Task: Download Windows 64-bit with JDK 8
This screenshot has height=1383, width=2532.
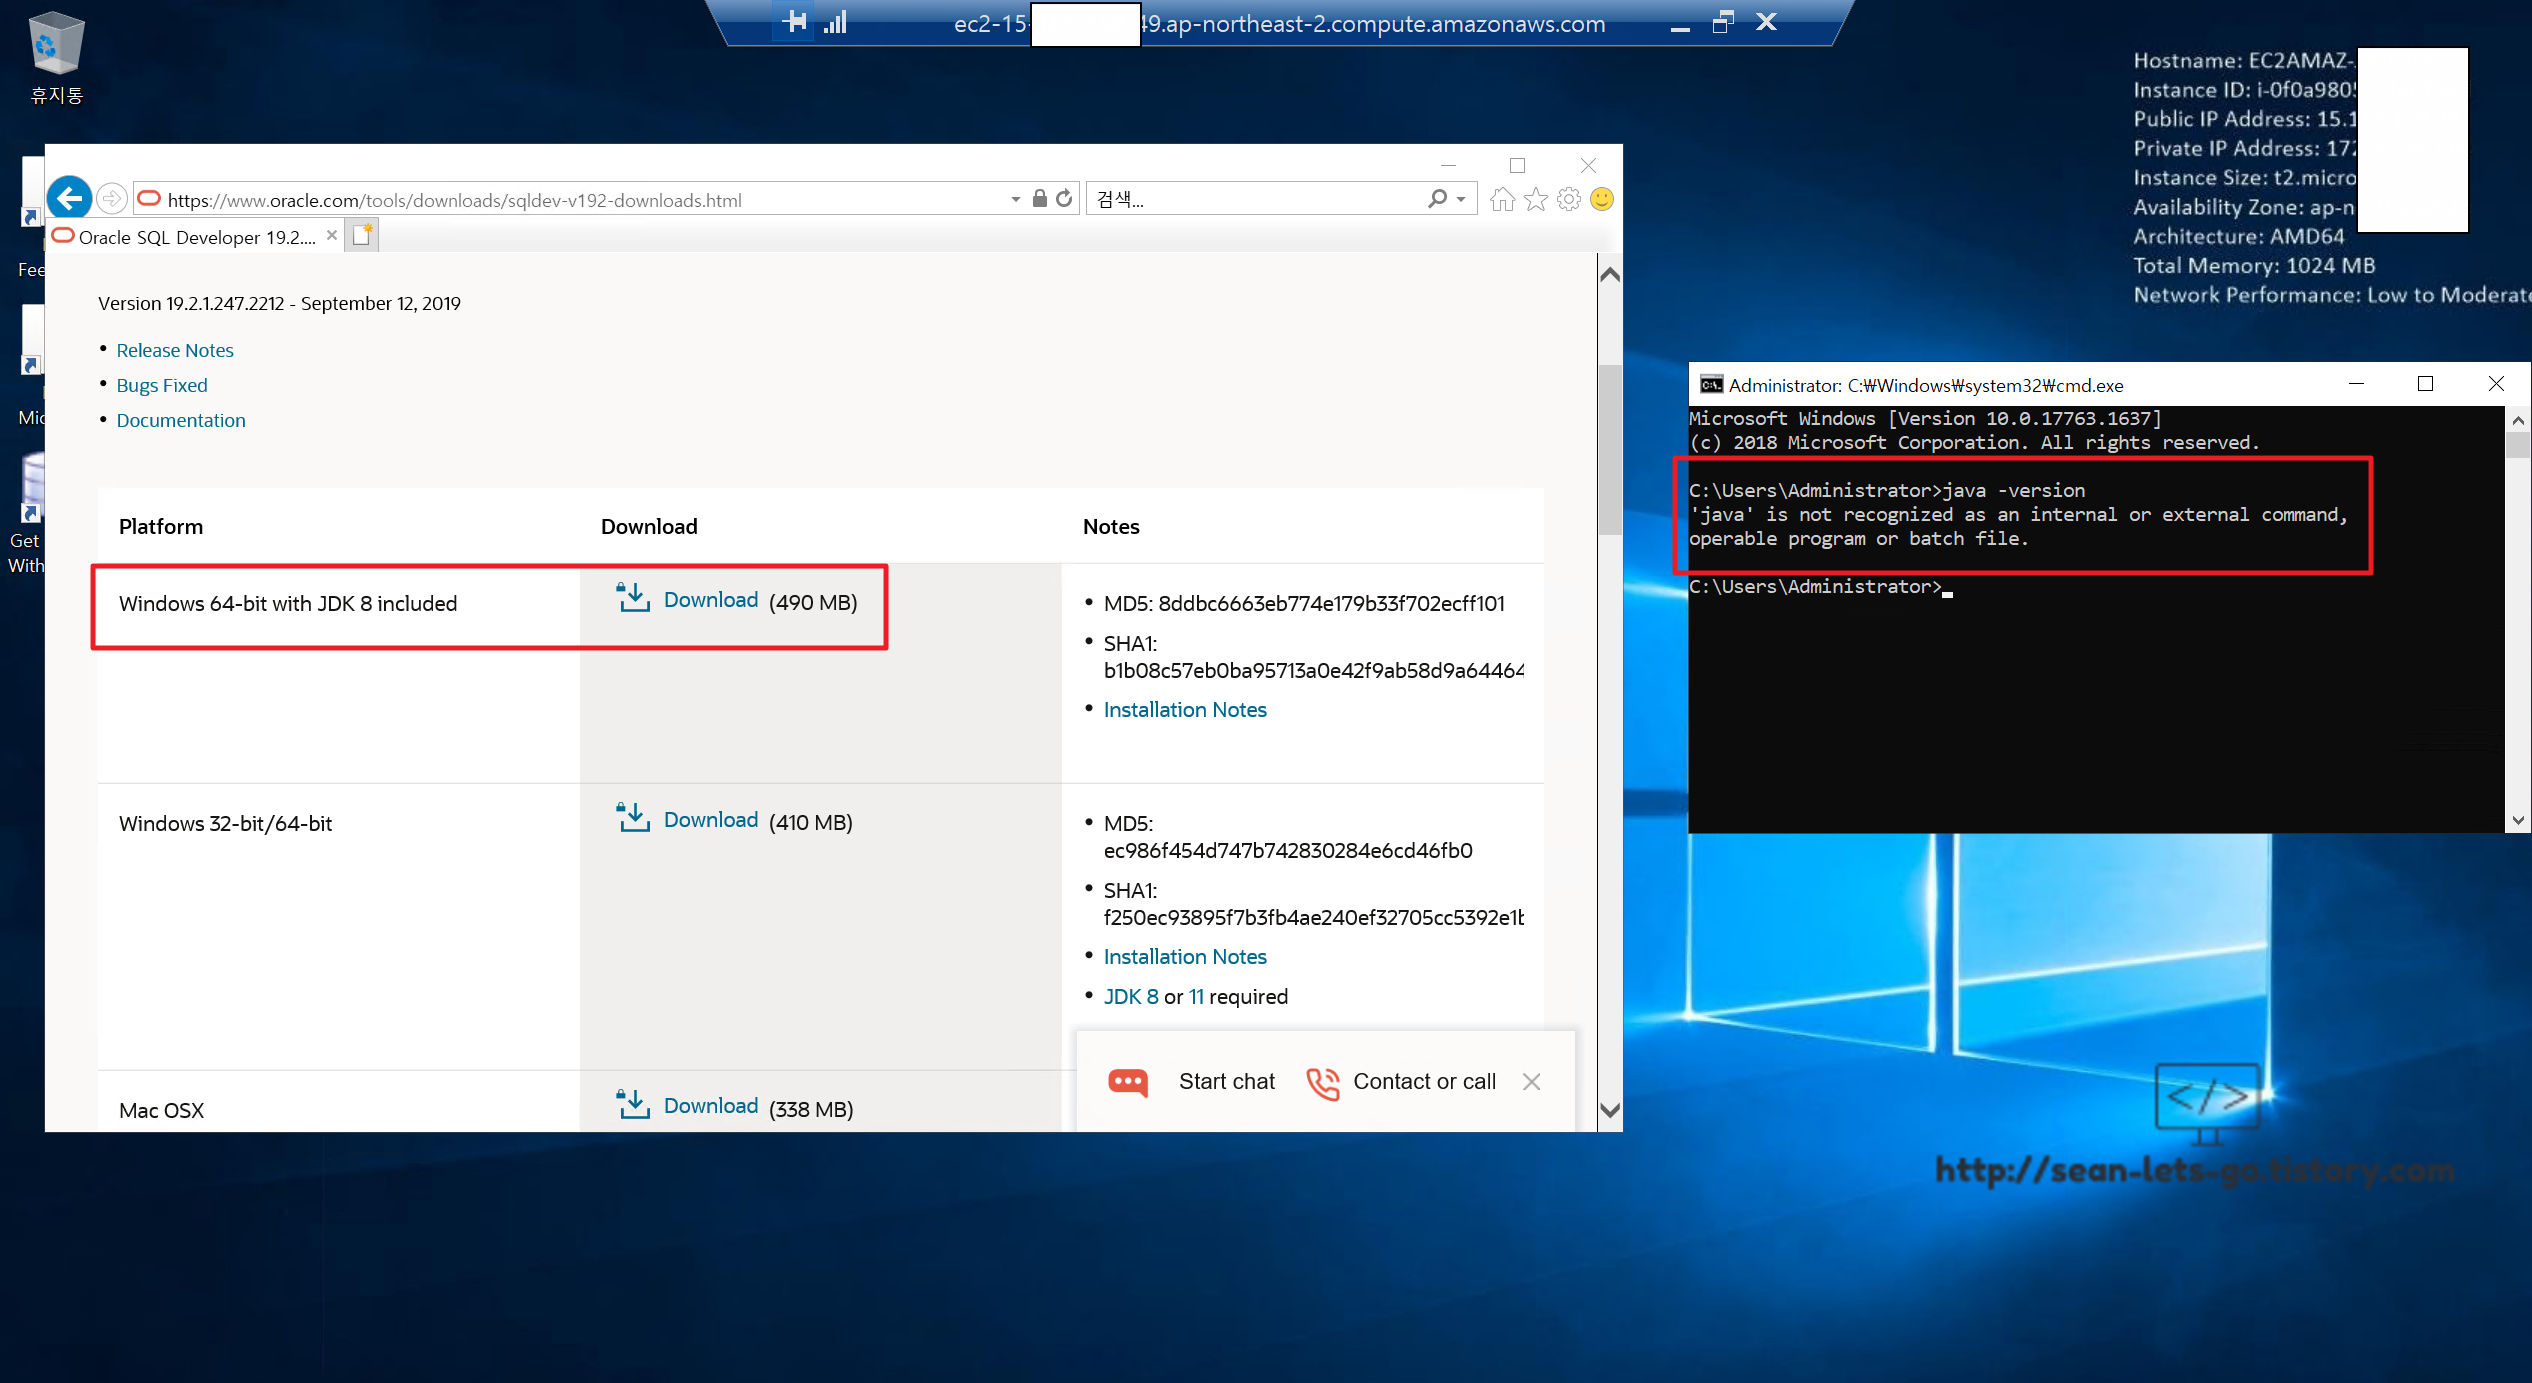Action: click(x=710, y=600)
